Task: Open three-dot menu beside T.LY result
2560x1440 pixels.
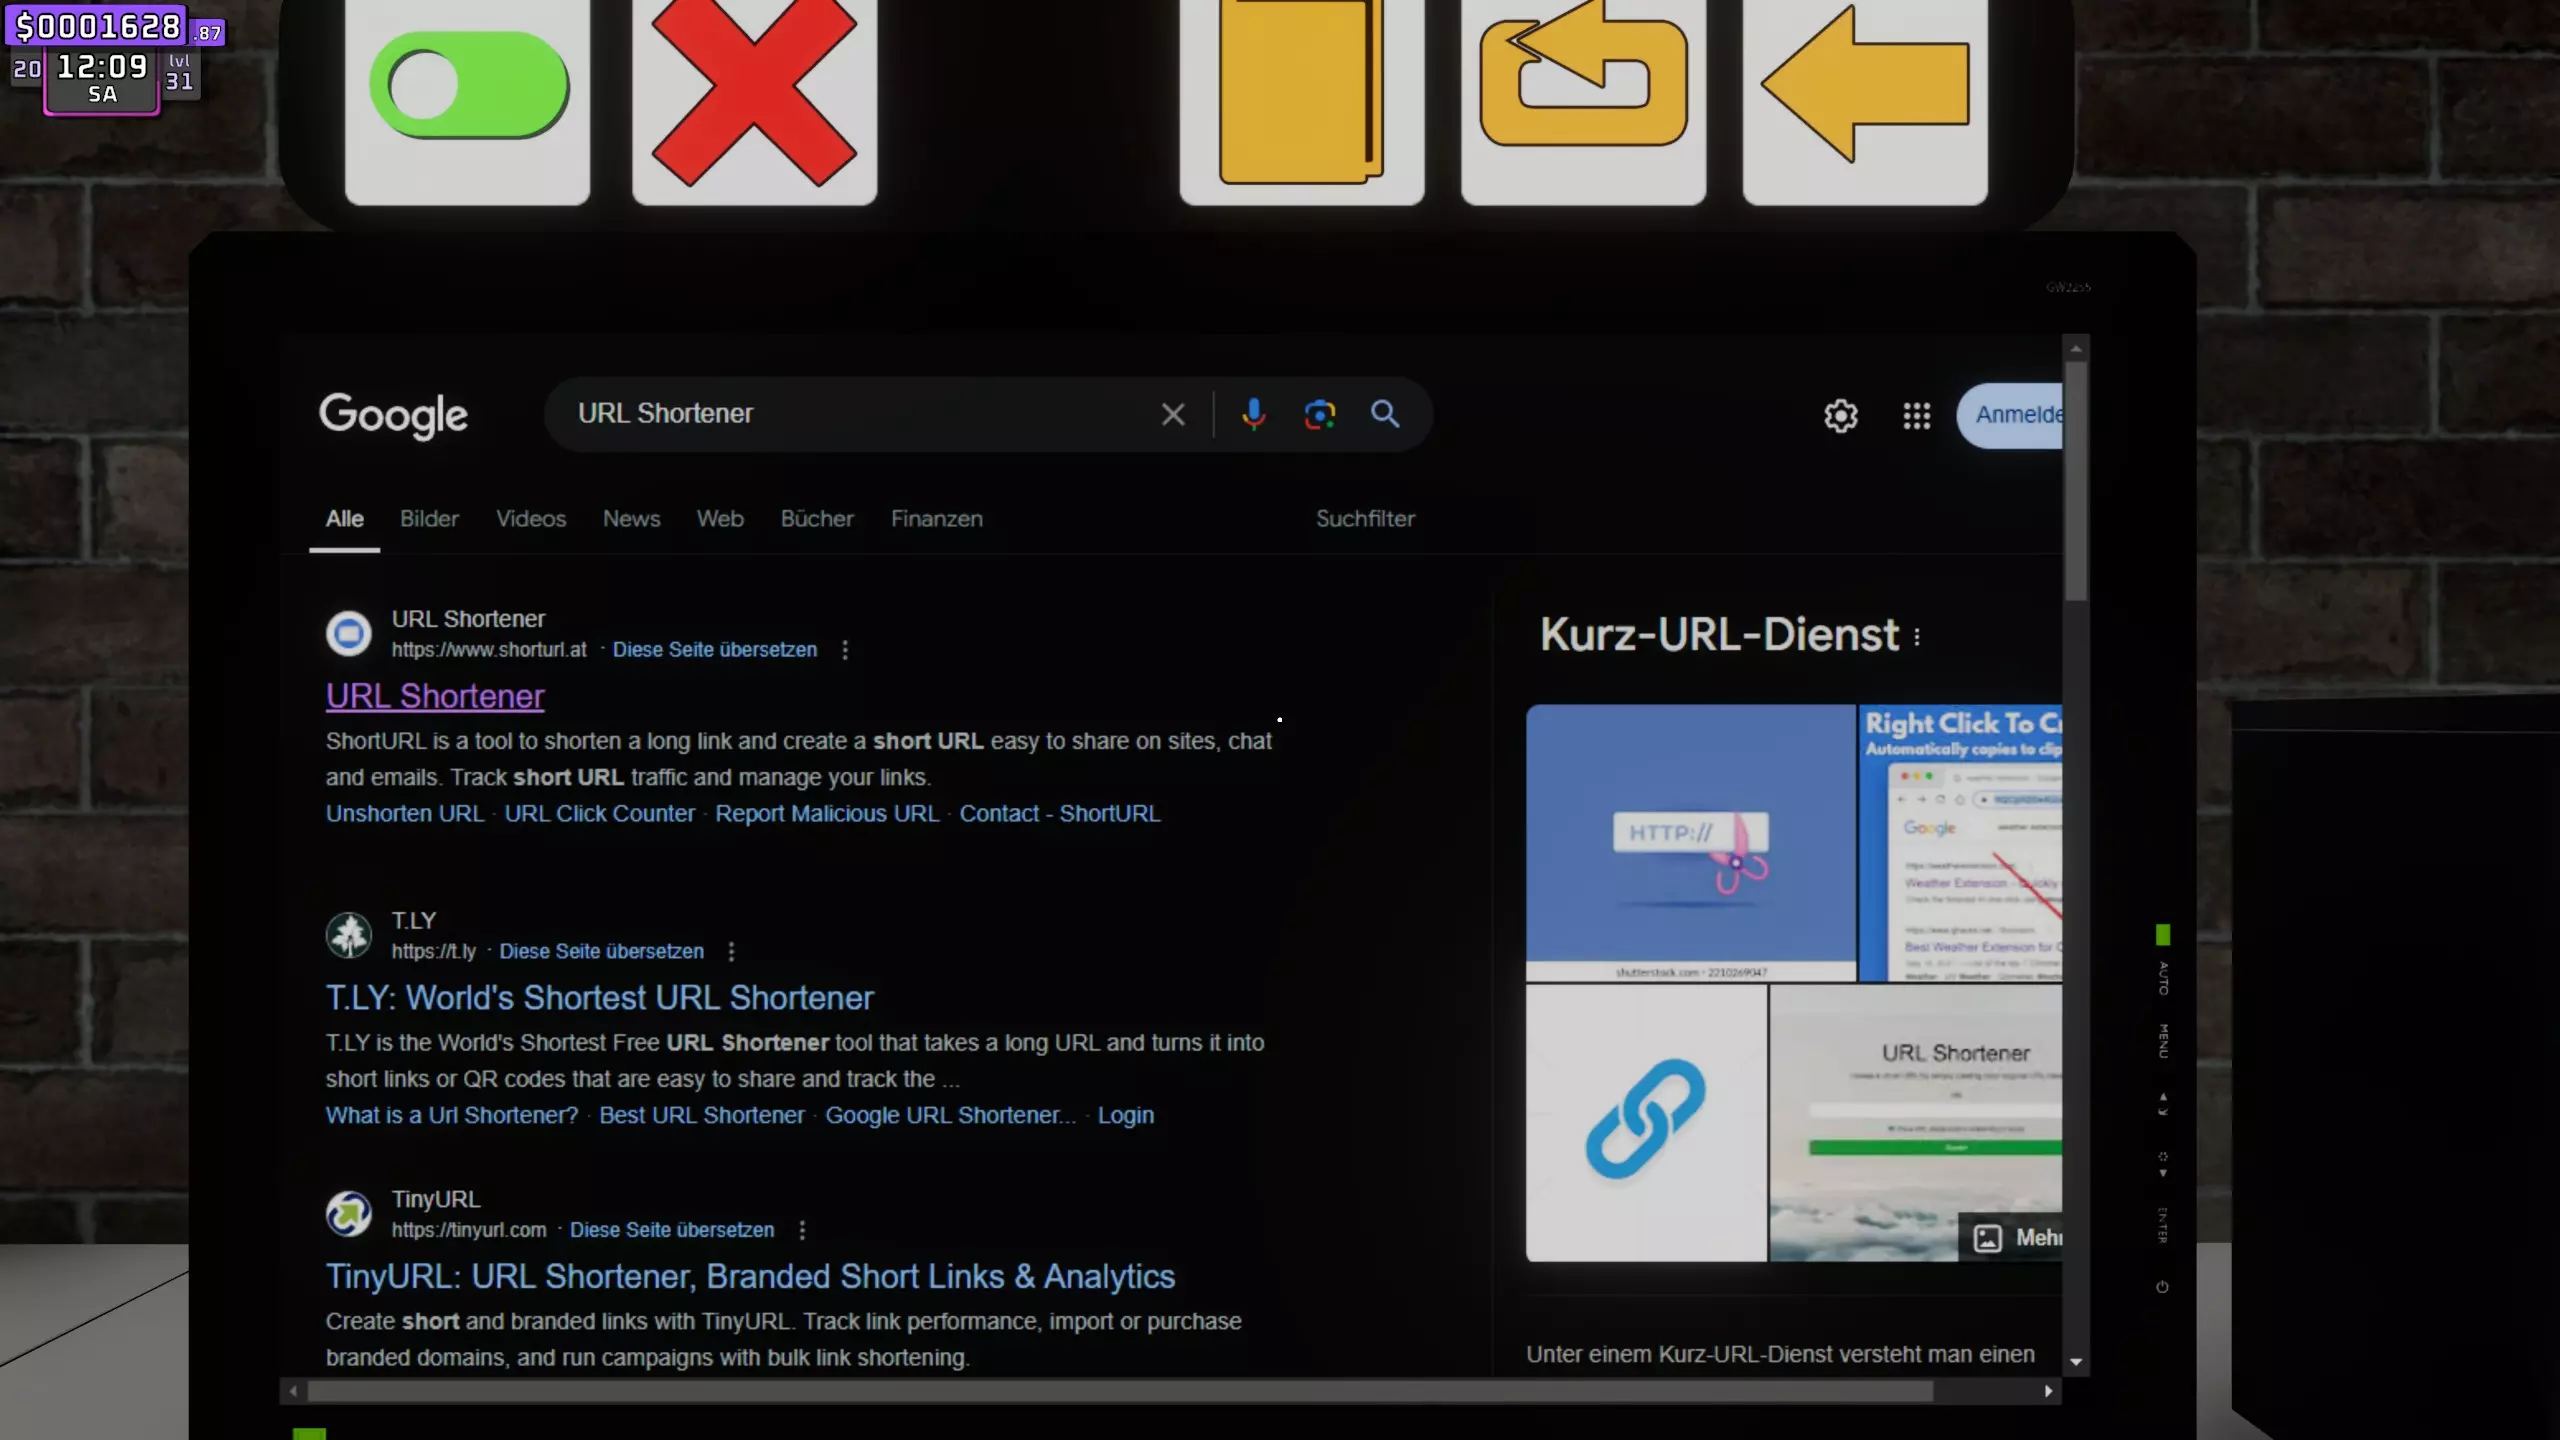Action: point(731,952)
